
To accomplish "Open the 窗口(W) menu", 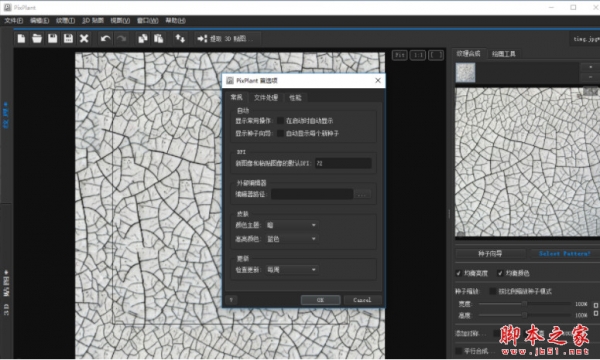I will pyautogui.click(x=148, y=21).
